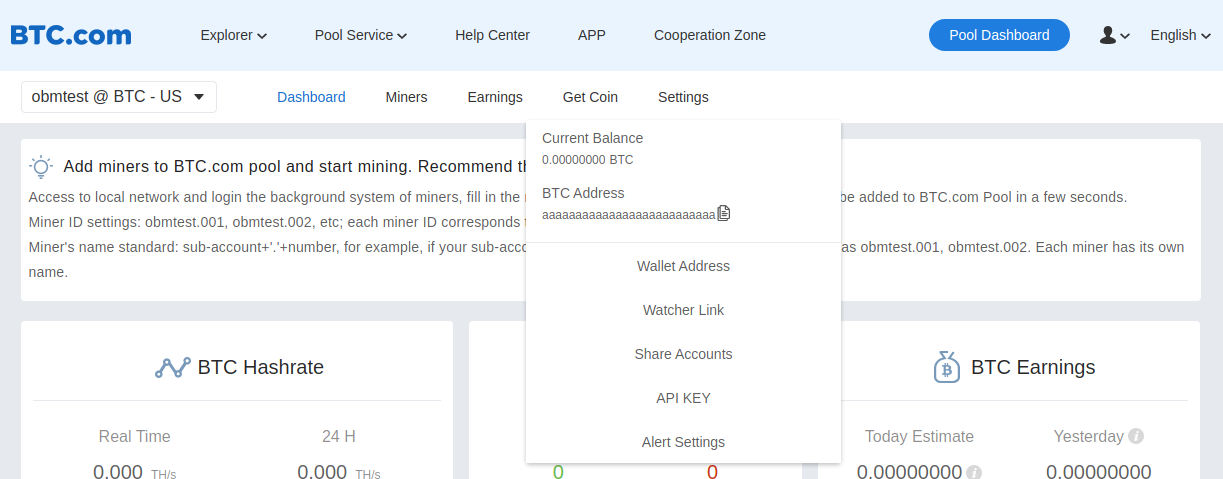
Task: Open the Get Coin tab
Action: (590, 97)
